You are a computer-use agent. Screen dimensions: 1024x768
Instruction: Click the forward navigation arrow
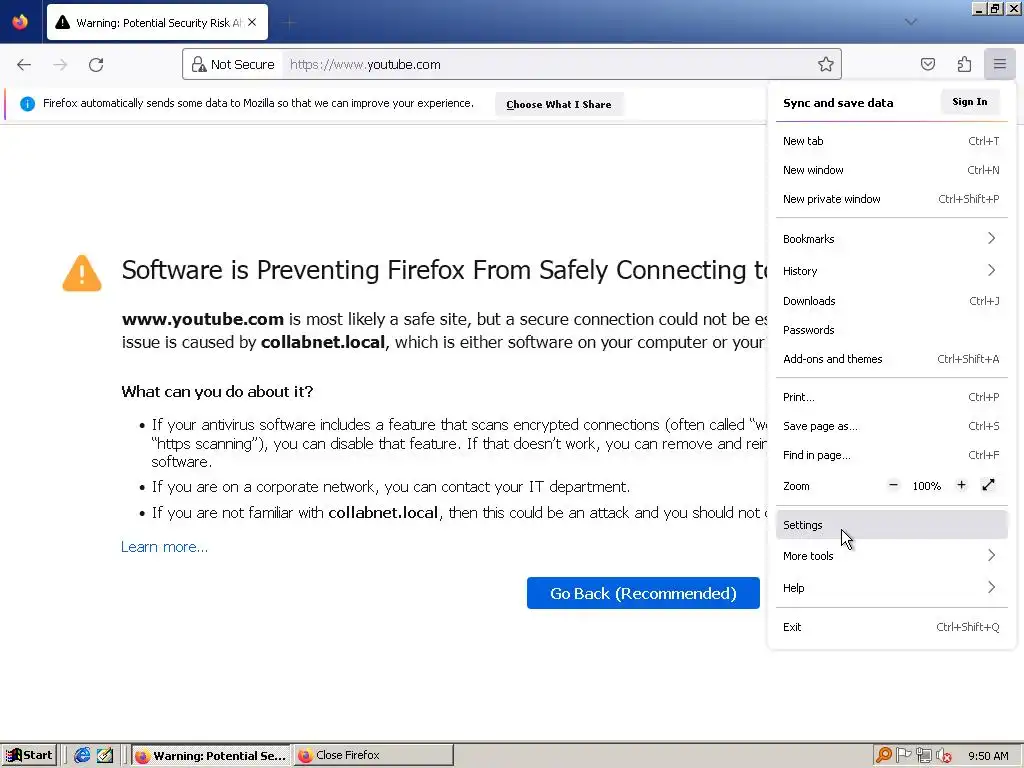click(60, 65)
